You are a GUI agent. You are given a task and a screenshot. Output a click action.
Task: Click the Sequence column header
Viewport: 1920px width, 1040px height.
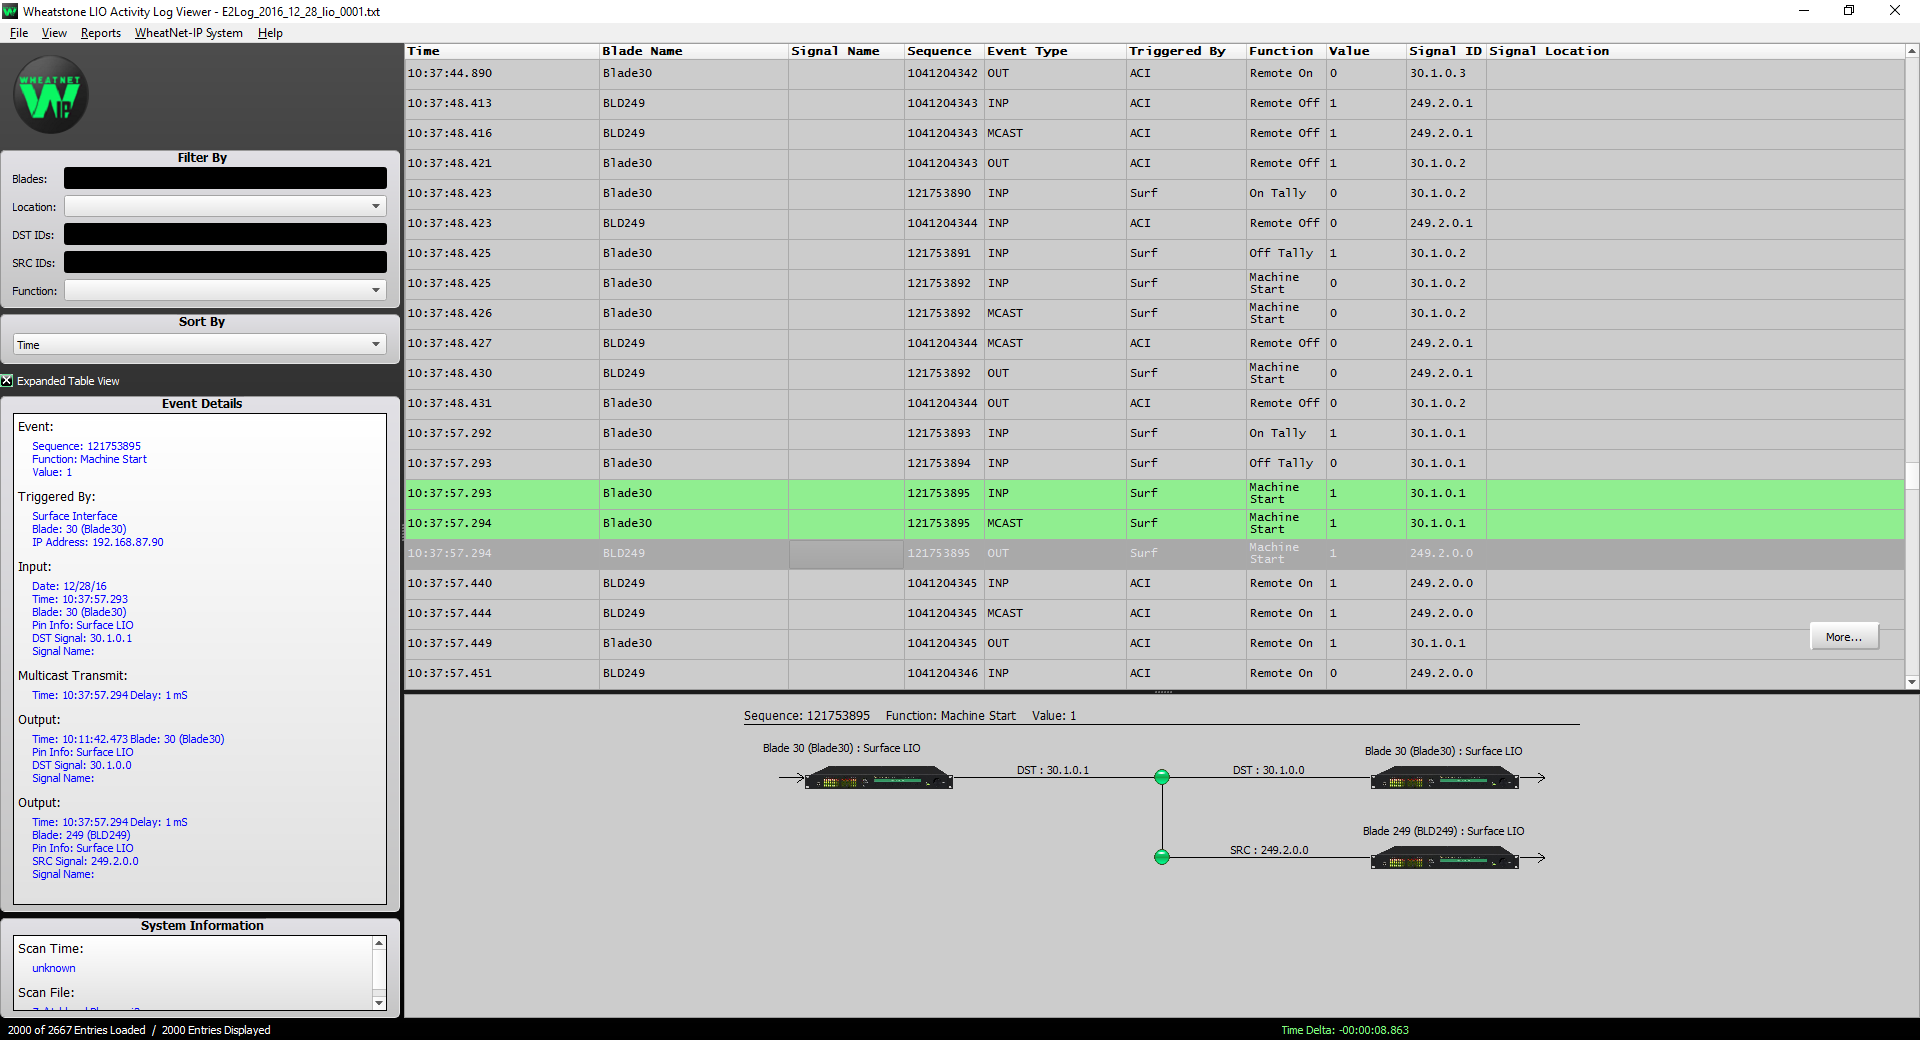pos(944,51)
